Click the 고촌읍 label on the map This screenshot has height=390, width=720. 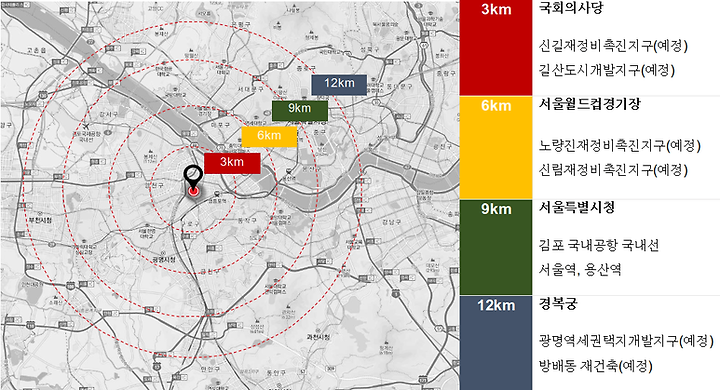click(x=36, y=50)
